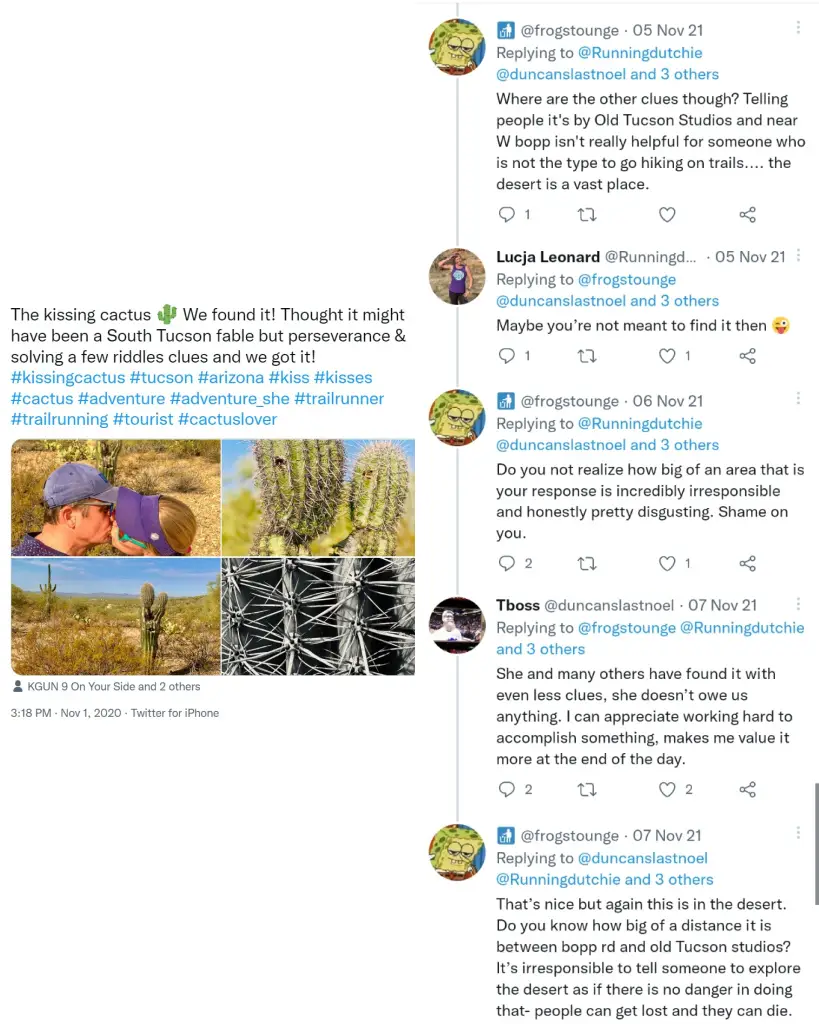Open more options on the 06 Nov @frogstounge reply
Viewport: 819px width, 1024px height.
pos(798,398)
